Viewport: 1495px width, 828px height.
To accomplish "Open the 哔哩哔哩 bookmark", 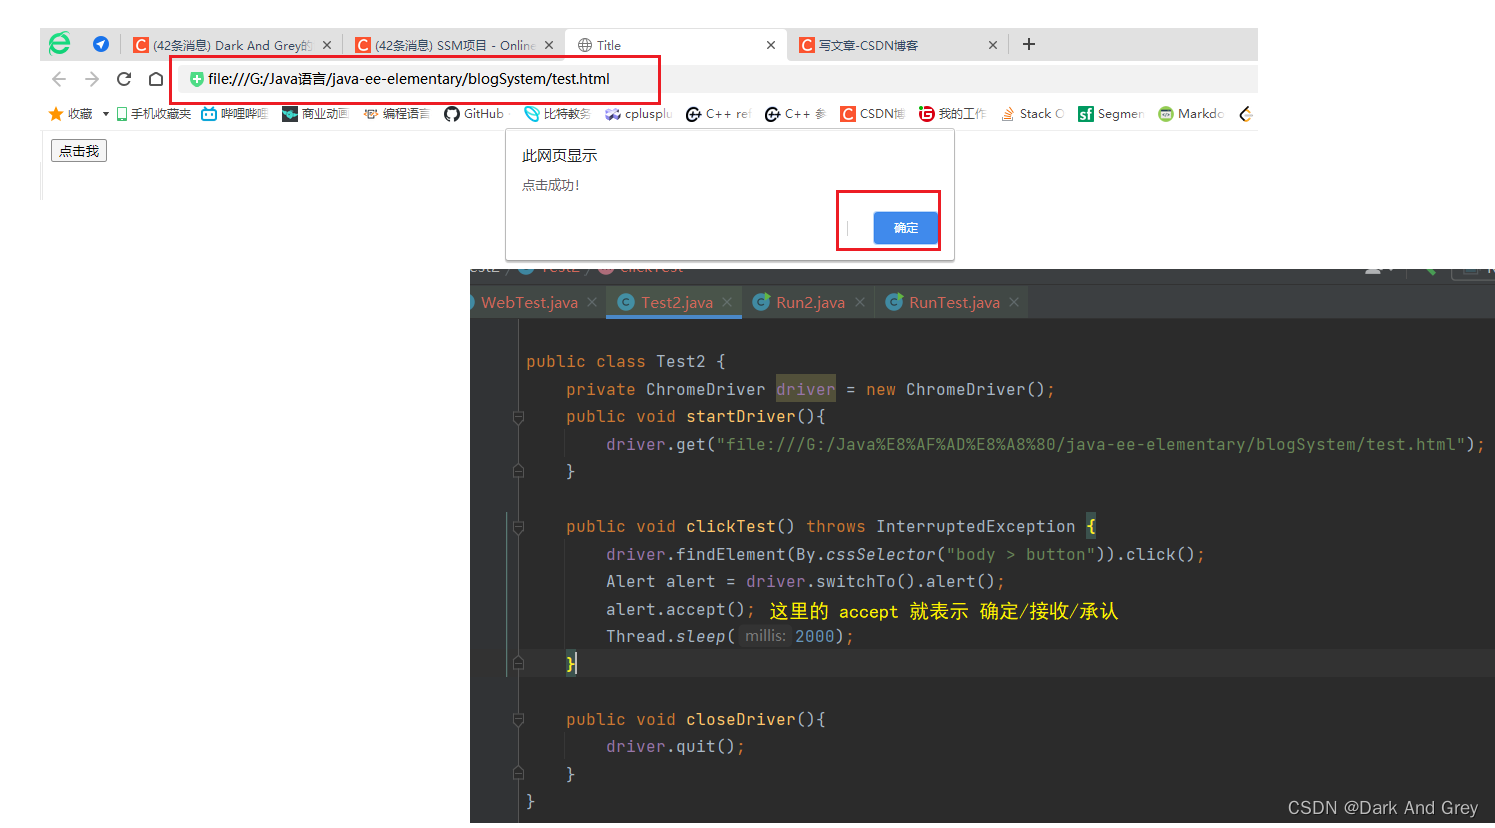I will (x=235, y=114).
